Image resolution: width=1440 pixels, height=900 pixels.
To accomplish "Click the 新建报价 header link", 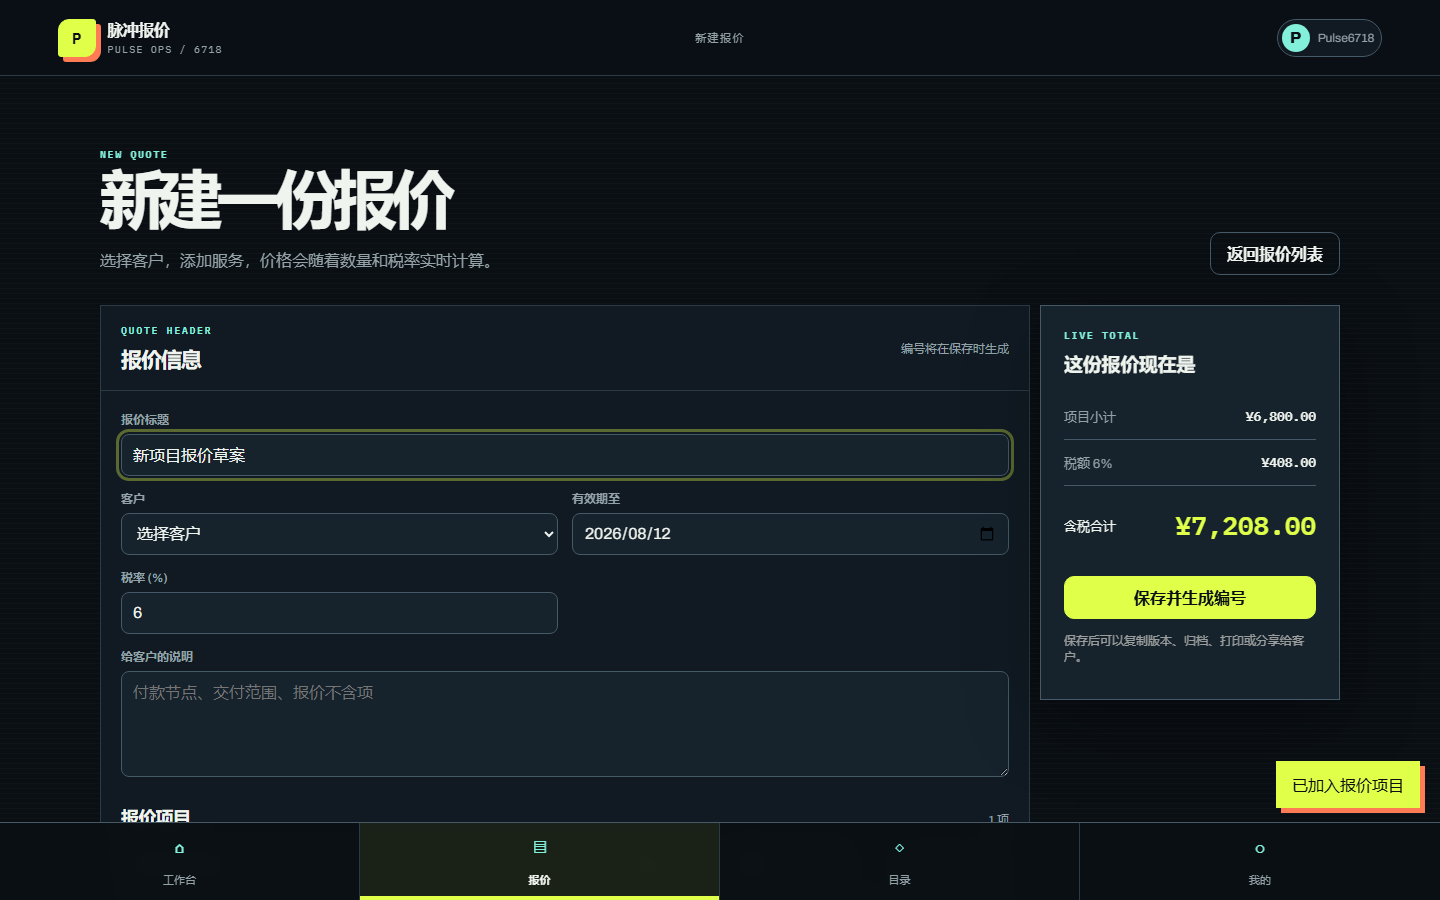I will coord(719,38).
